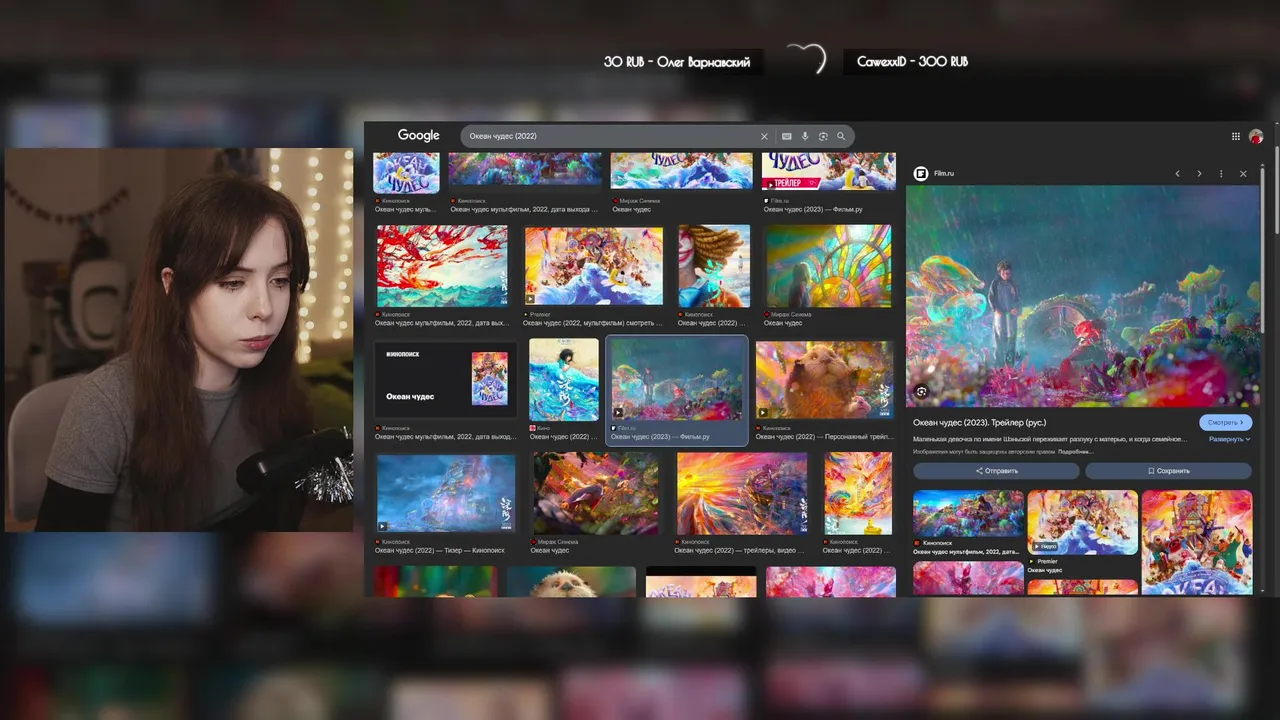Open Океан чудес (2022) — Тизер thumbnail
This screenshot has width=1280, height=720.
[446, 493]
